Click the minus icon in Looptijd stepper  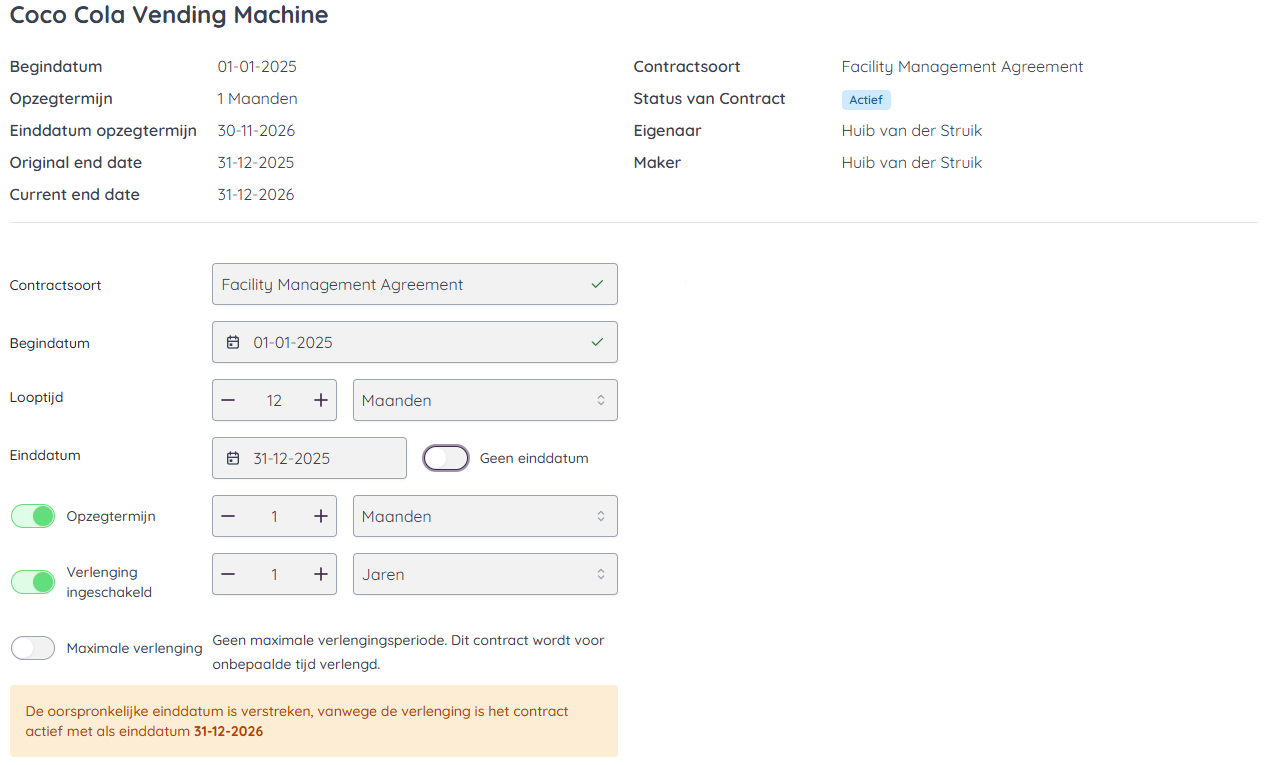pyautogui.click(x=228, y=400)
